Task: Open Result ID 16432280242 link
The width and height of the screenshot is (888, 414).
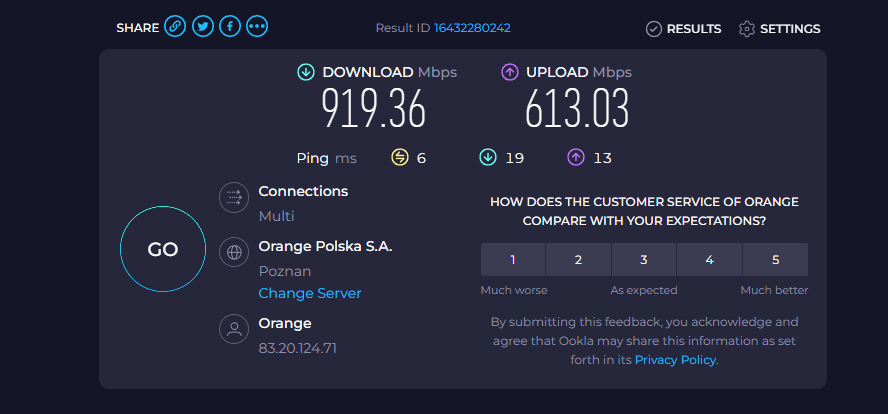Action: click(472, 28)
